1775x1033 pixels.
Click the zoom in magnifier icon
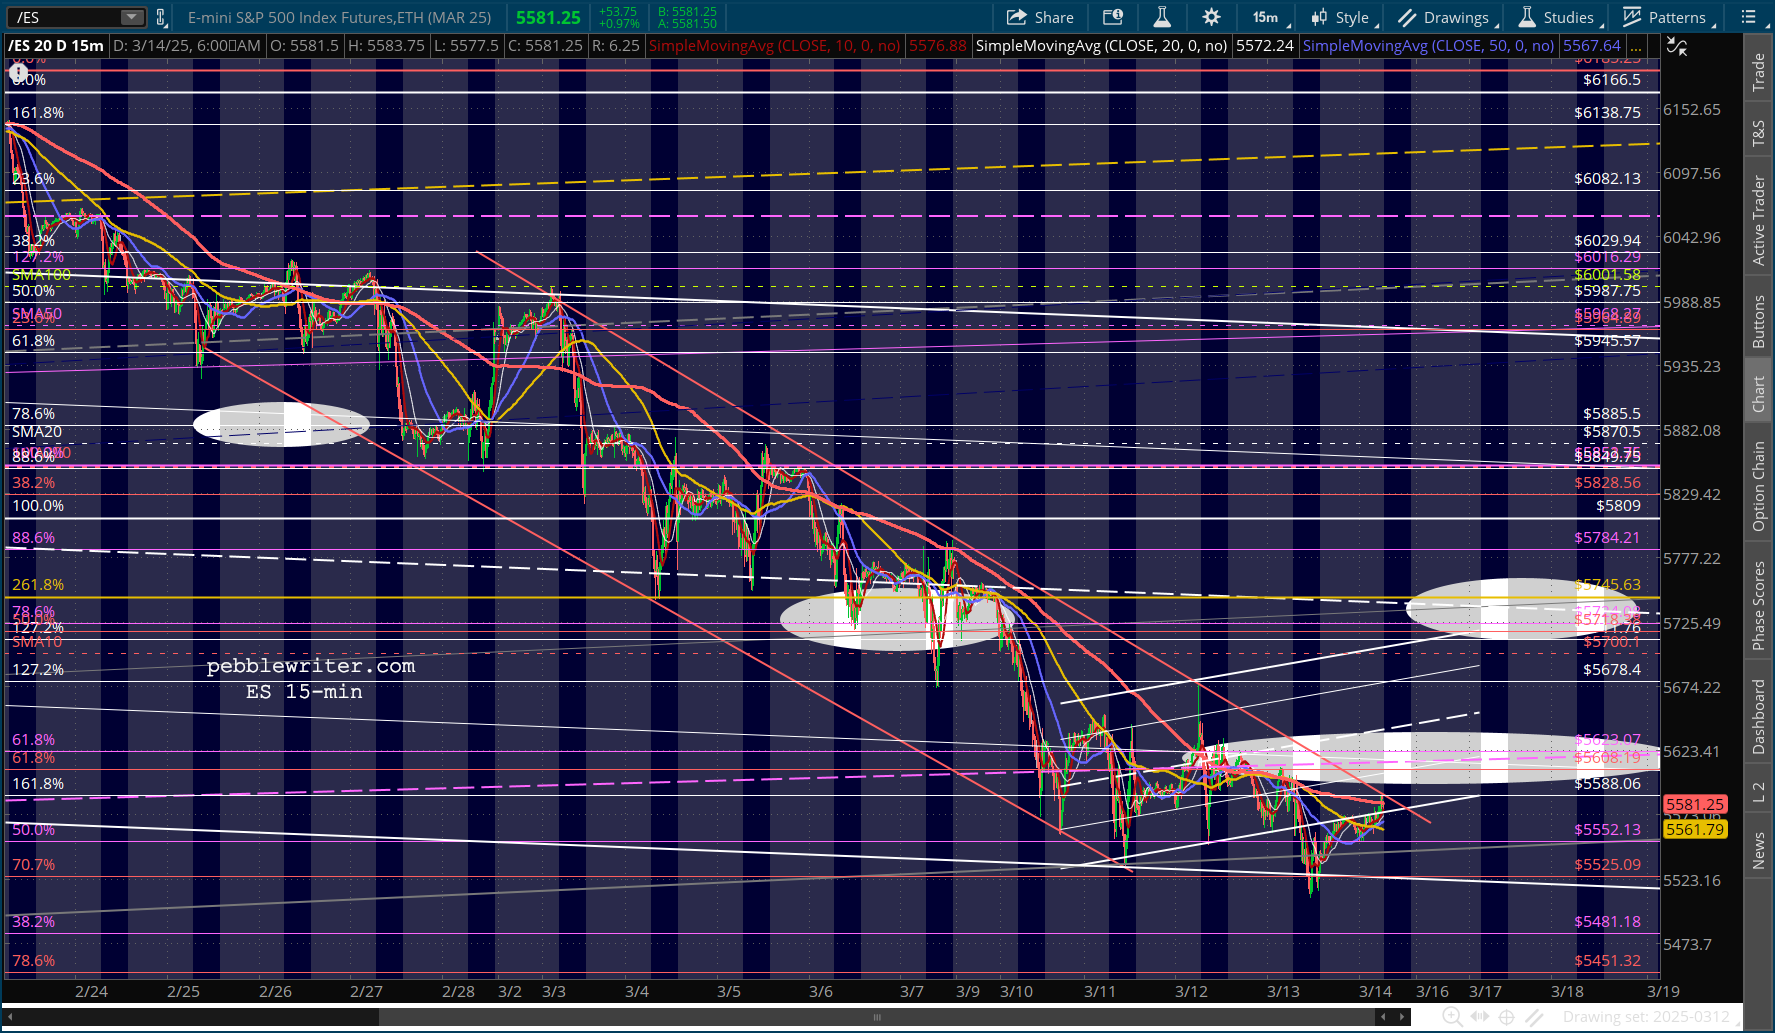pos(1452,1017)
